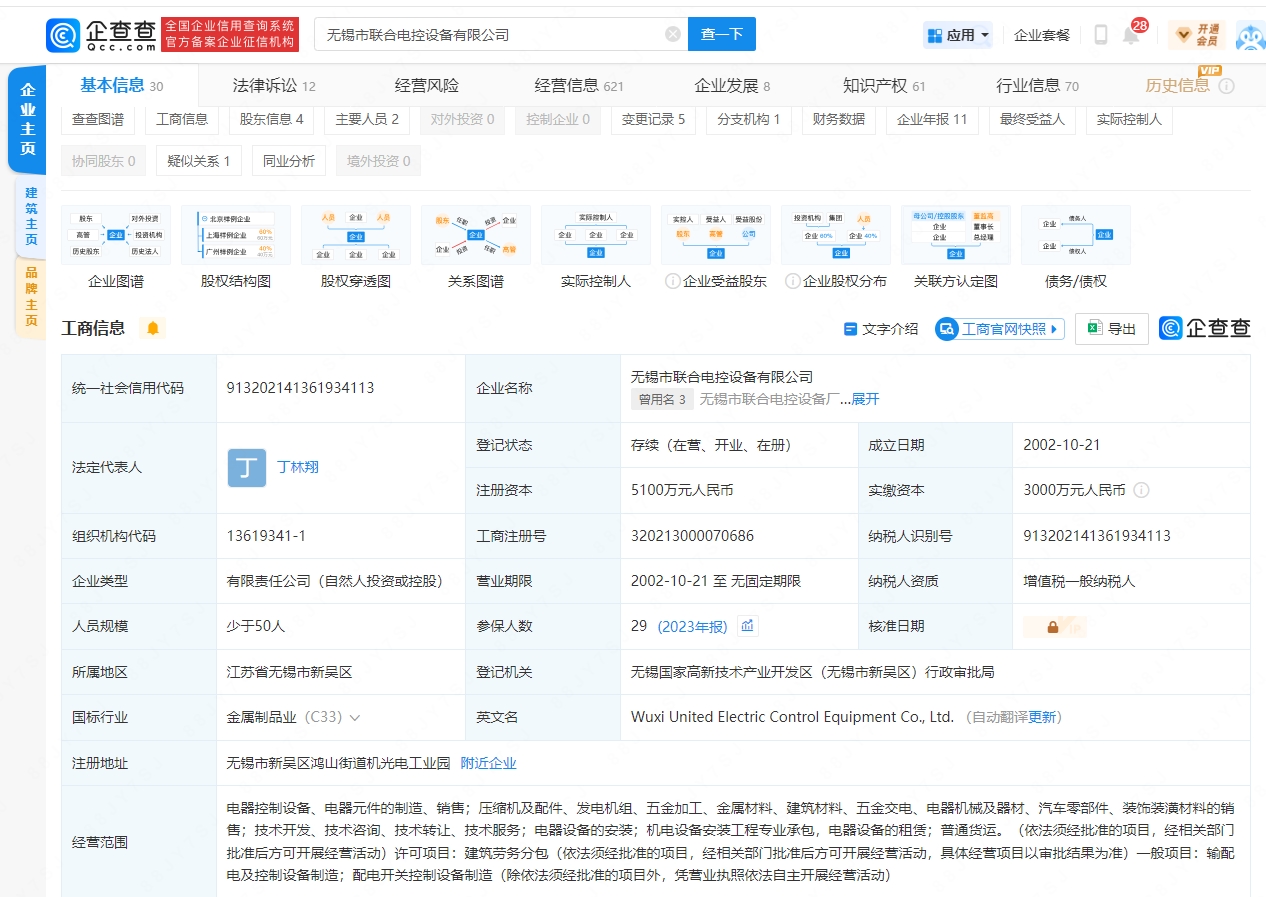The width and height of the screenshot is (1266, 897).
Task: Click the 开通会员 VIP badge
Action: tap(1196, 35)
